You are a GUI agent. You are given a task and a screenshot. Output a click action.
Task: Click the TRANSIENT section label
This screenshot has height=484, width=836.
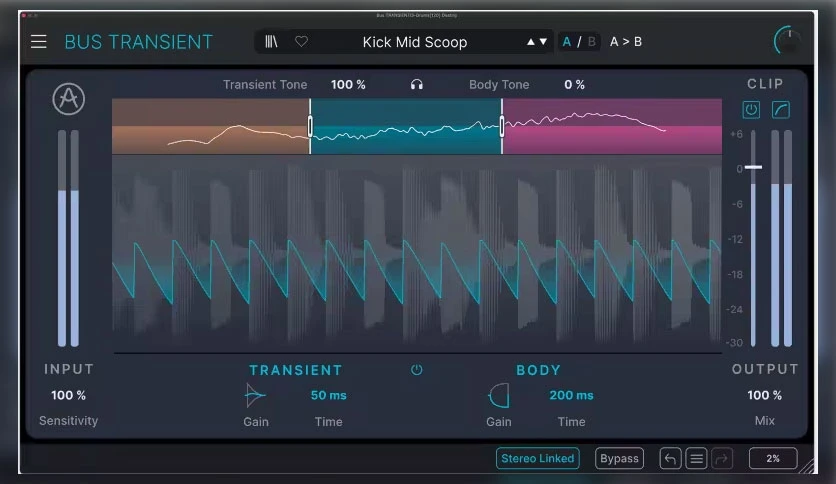296,370
